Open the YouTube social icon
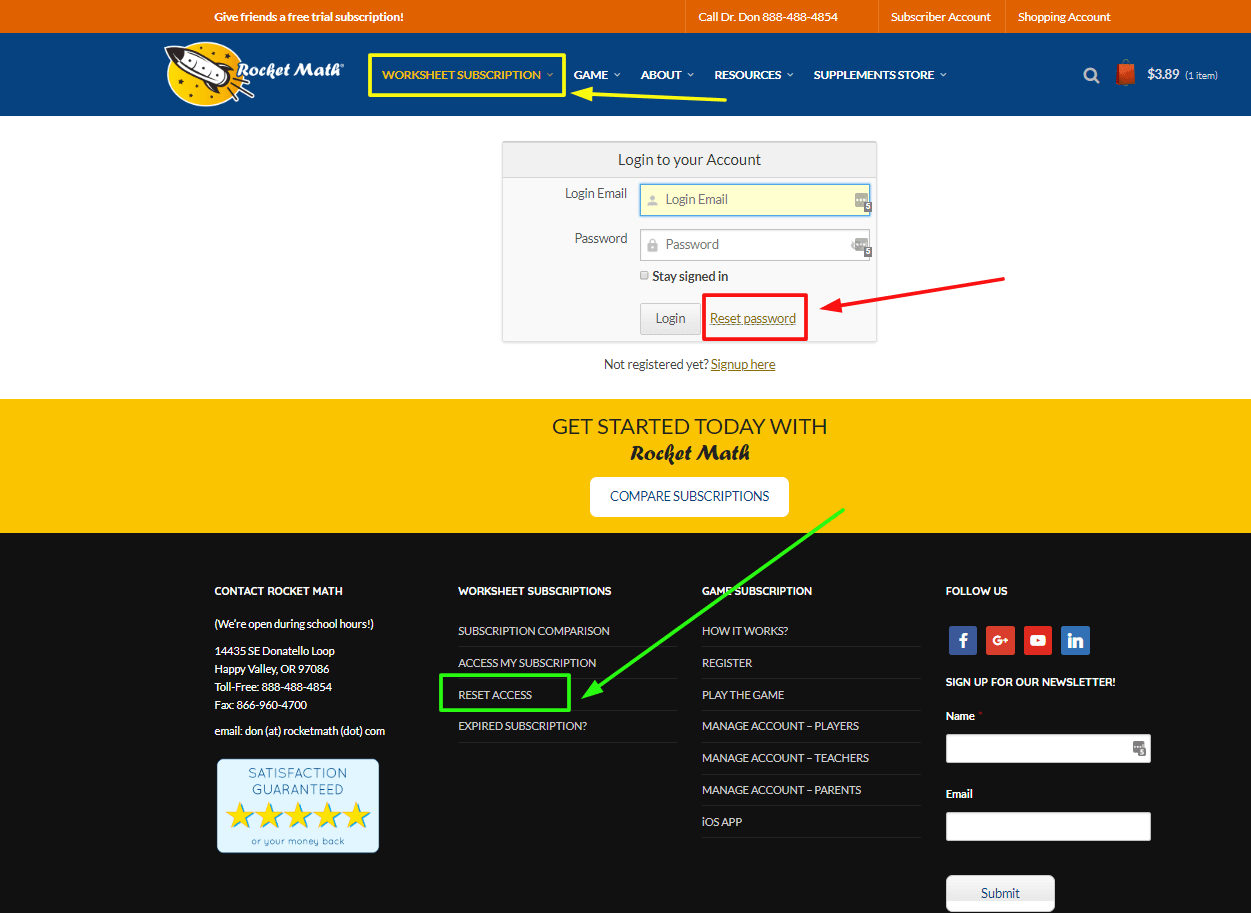The height and width of the screenshot is (913, 1251). pyautogui.click(x=1037, y=640)
